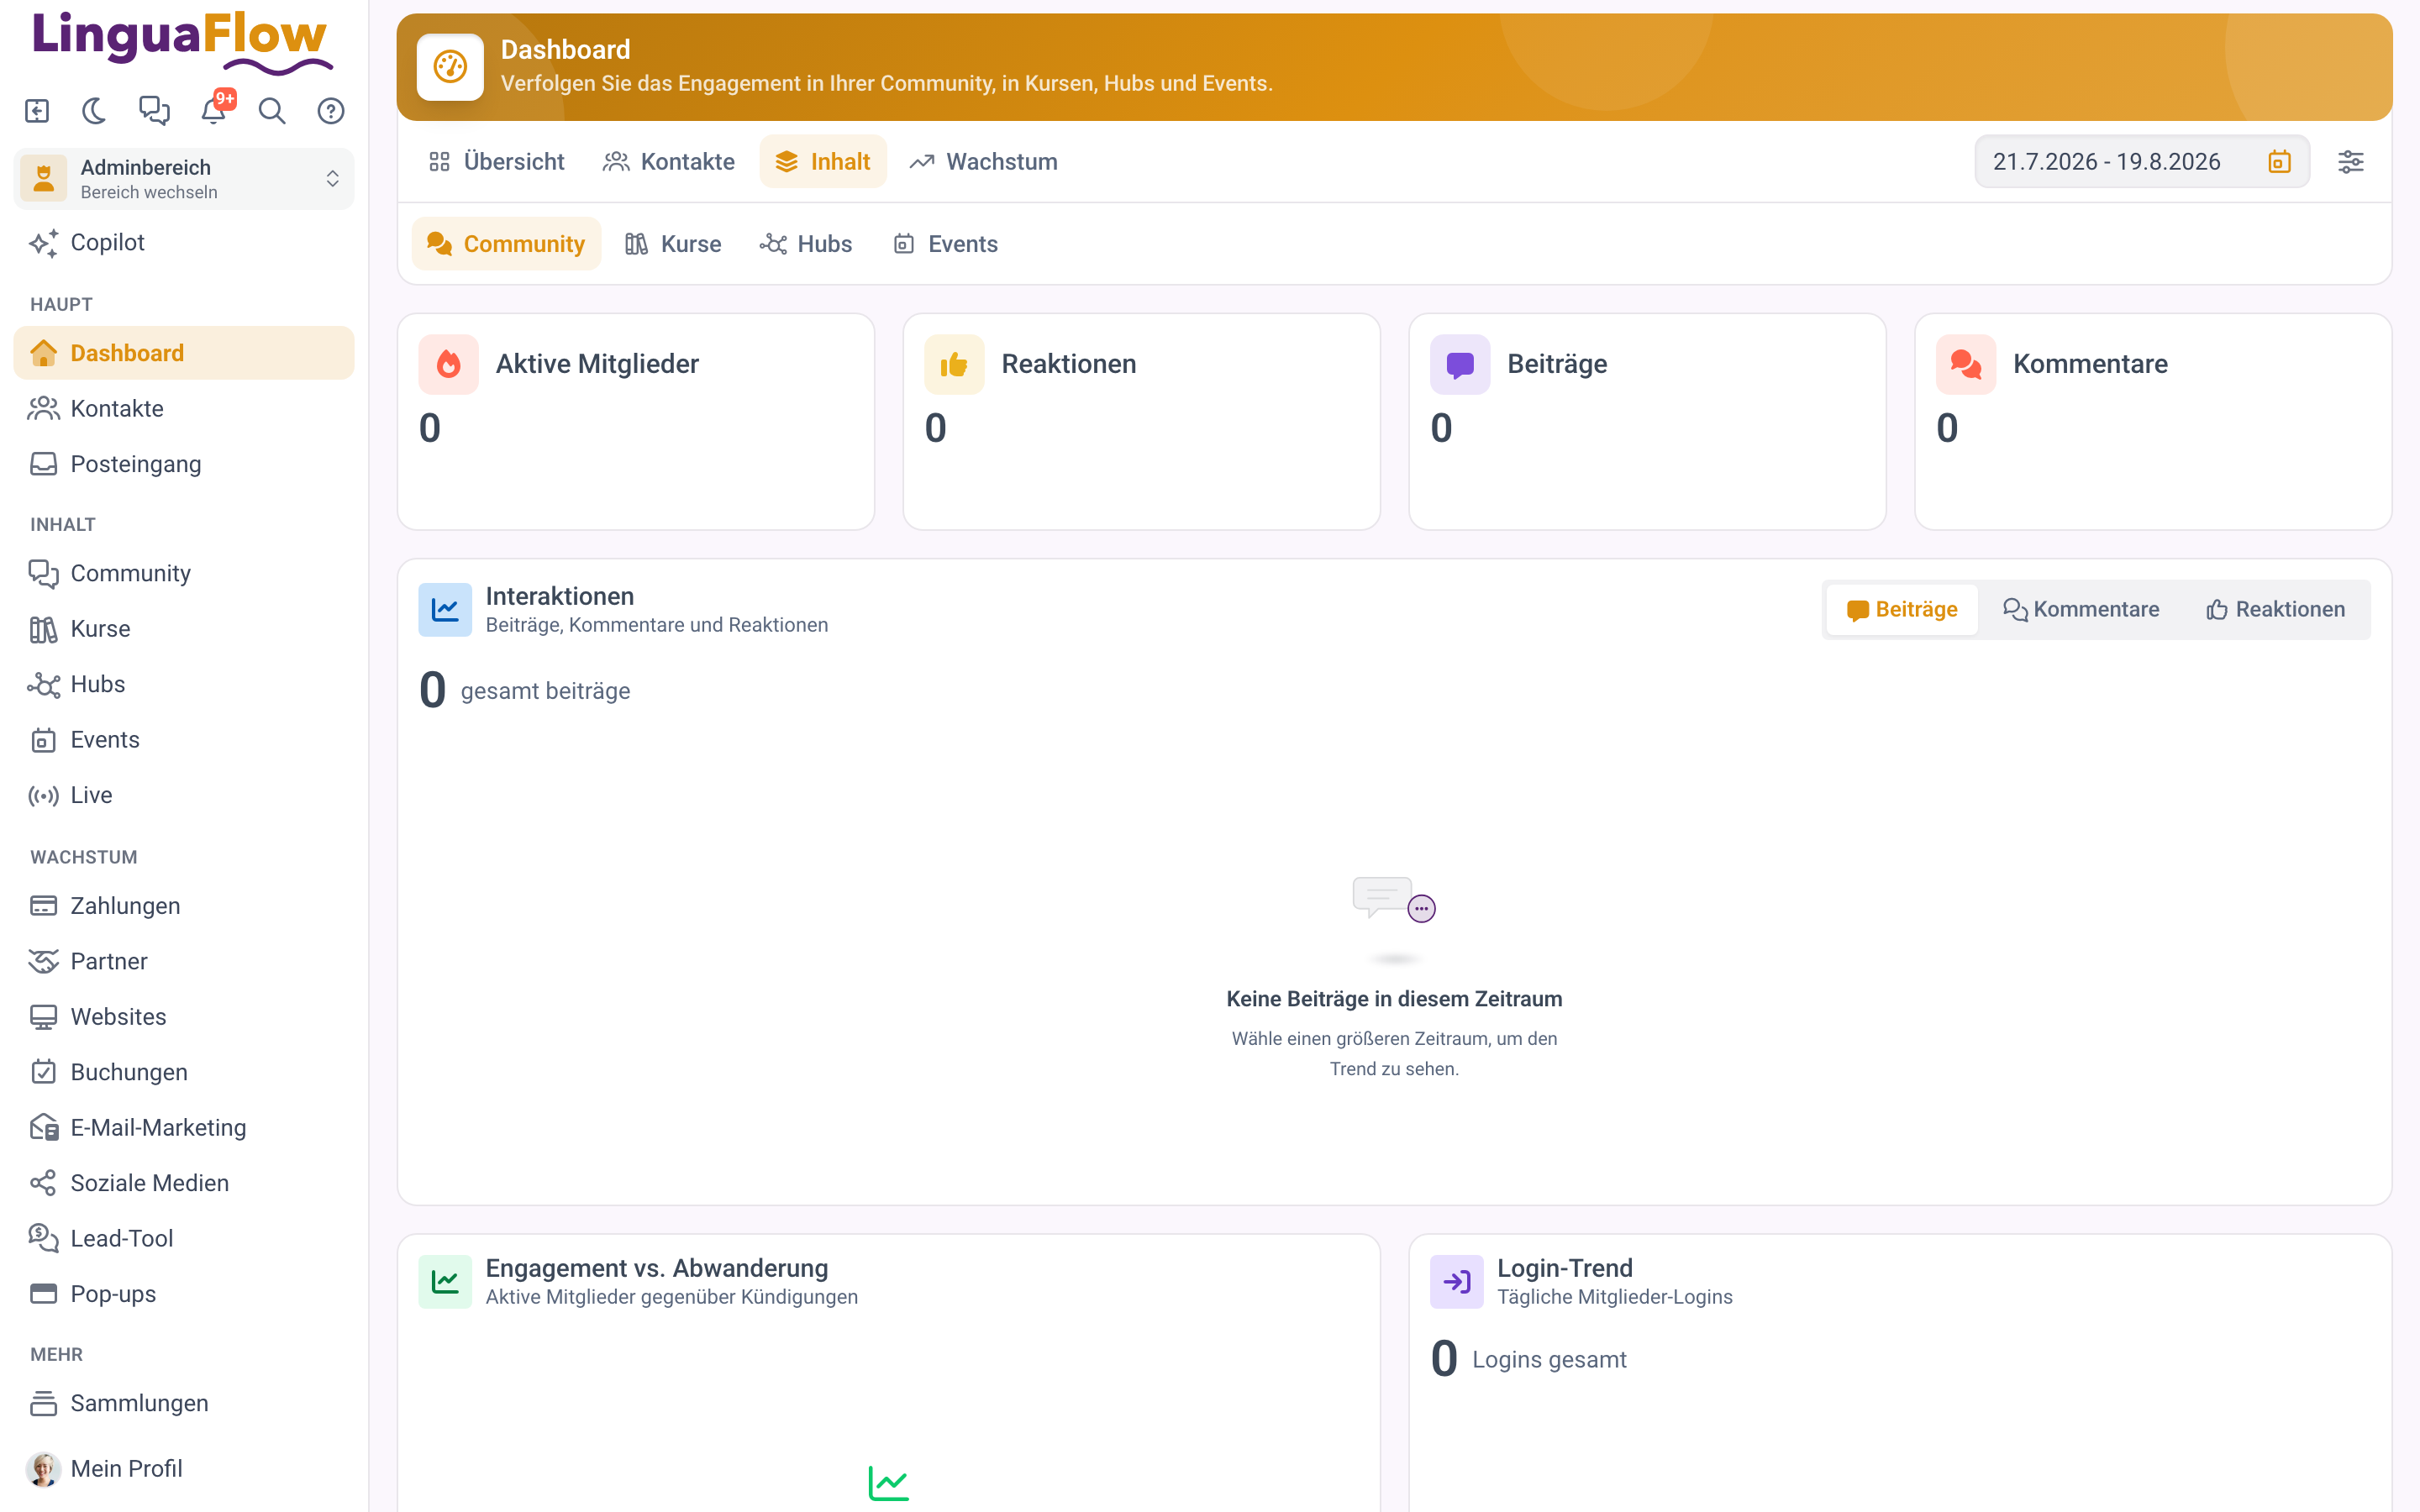Open Partner in sidebar
2420x1512 pixels.
(x=184, y=961)
